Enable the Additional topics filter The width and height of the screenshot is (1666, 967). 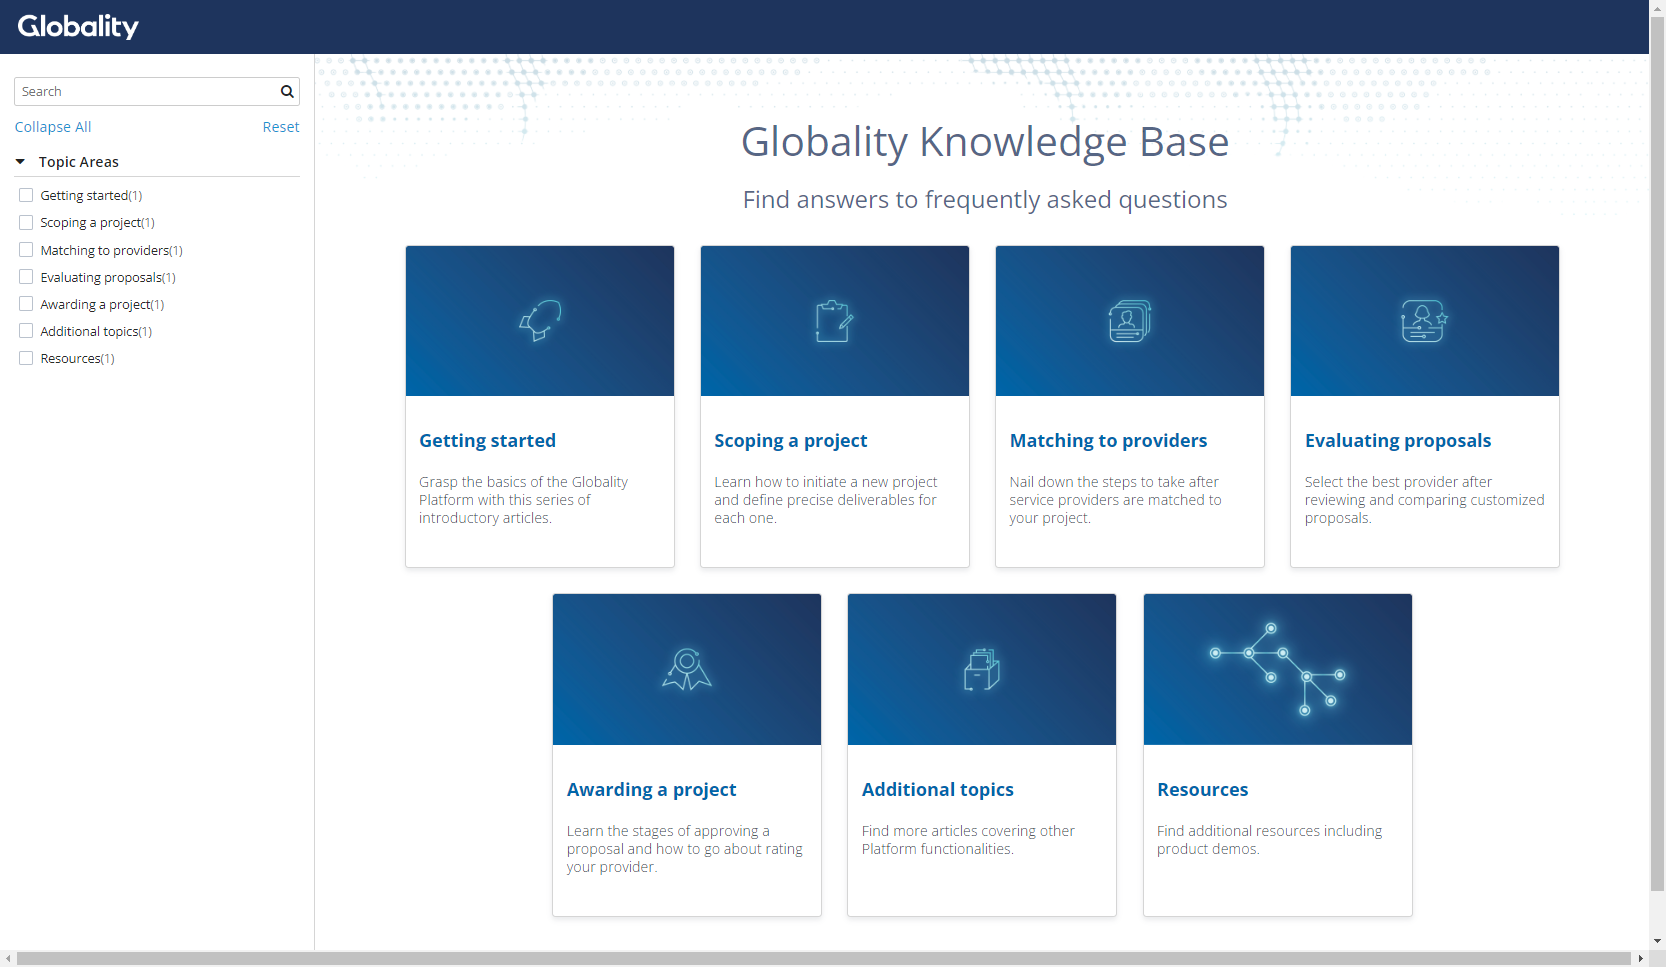pyautogui.click(x=26, y=330)
